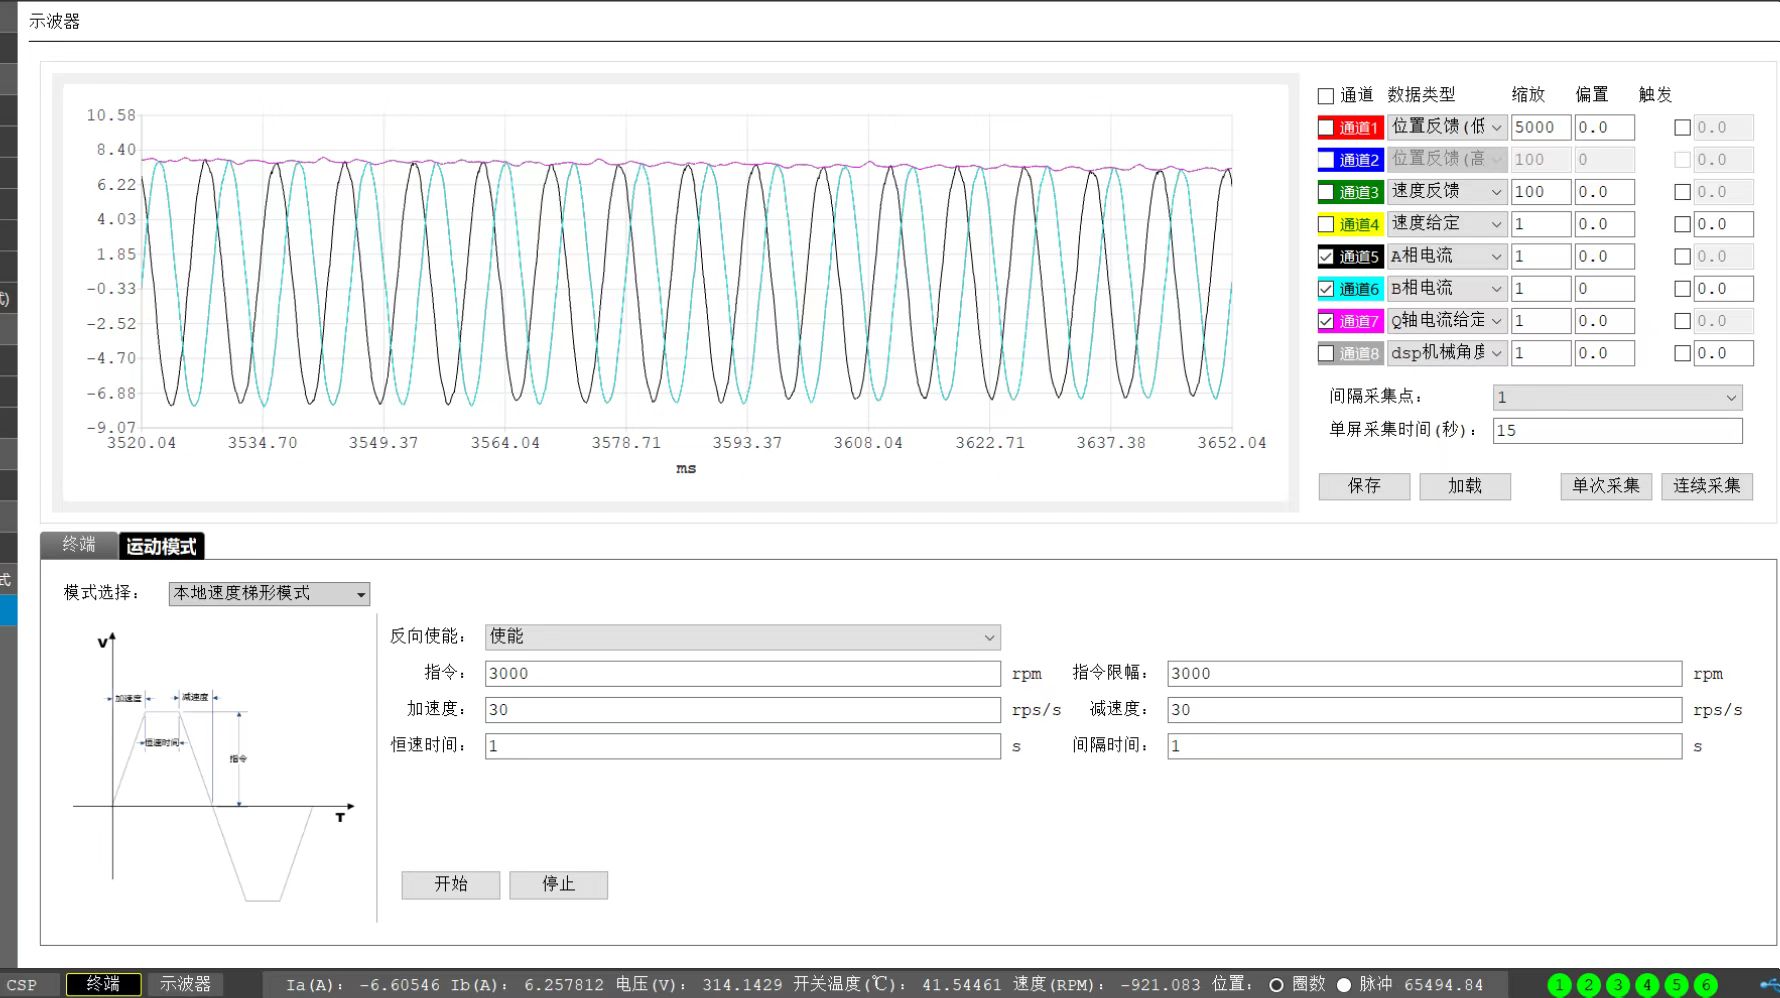Enable trigger checkbox for channel 6 row

click(1682, 289)
